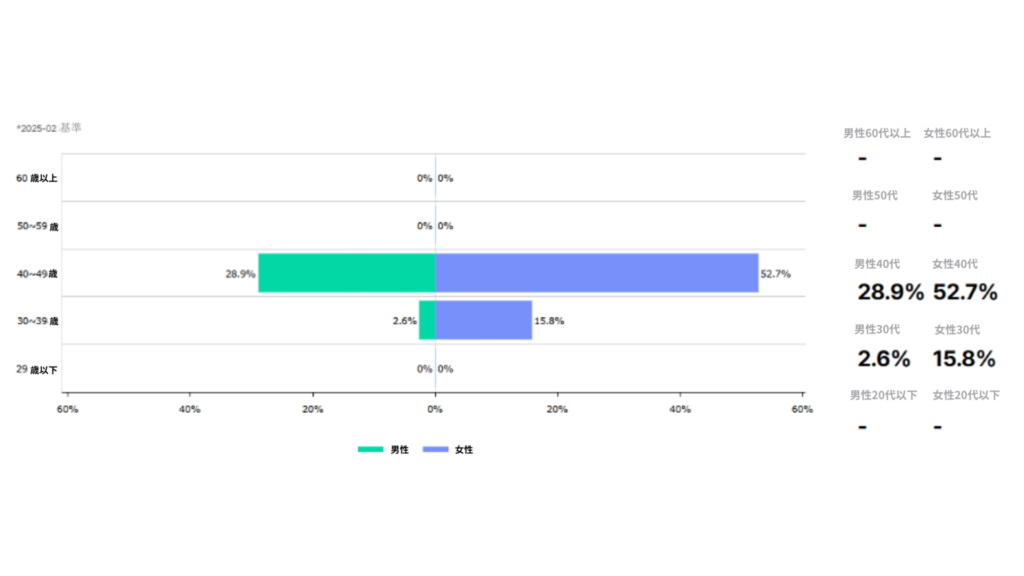The image size is (1024, 576).
Task: Click the 52.7% value under 女性40代
Action: (965, 292)
